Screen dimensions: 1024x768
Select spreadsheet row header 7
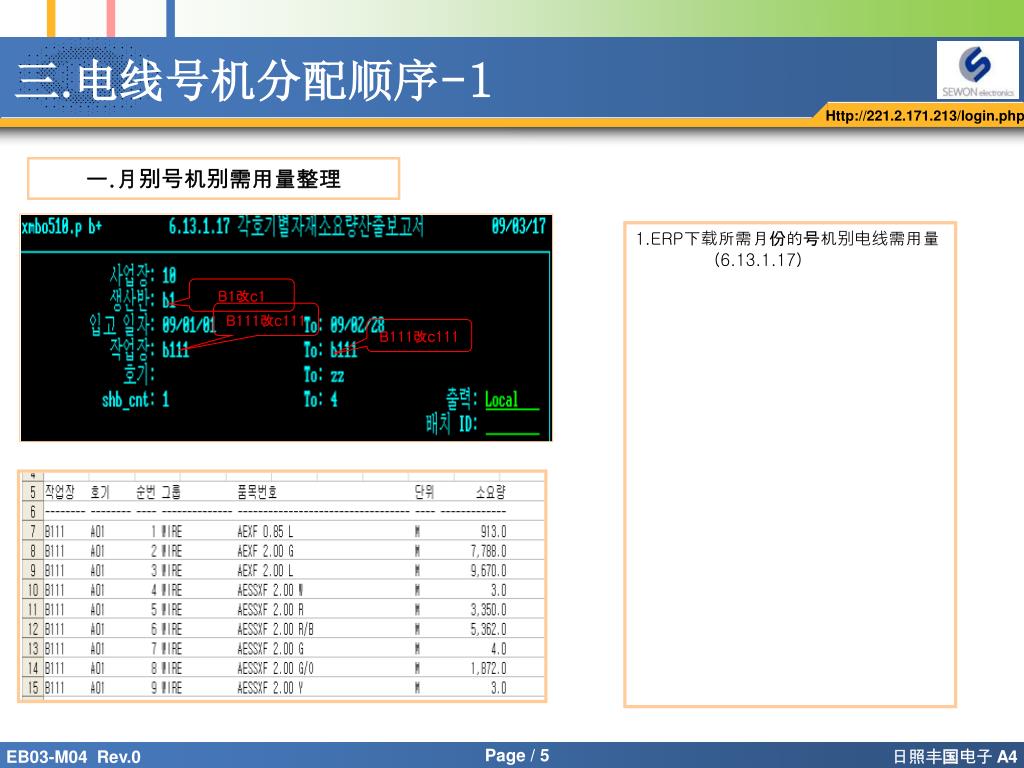(33, 531)
